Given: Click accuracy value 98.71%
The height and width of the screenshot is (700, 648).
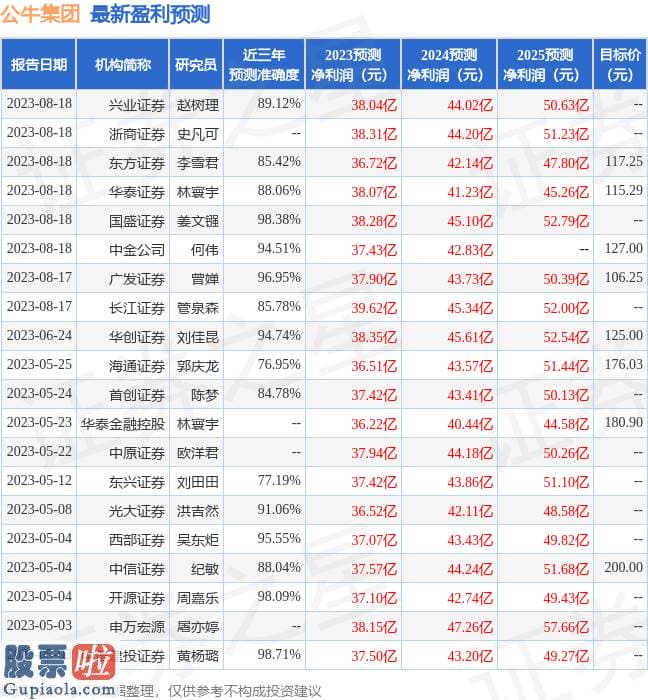Looking at the screenshot, I should (x=279, y=654).
